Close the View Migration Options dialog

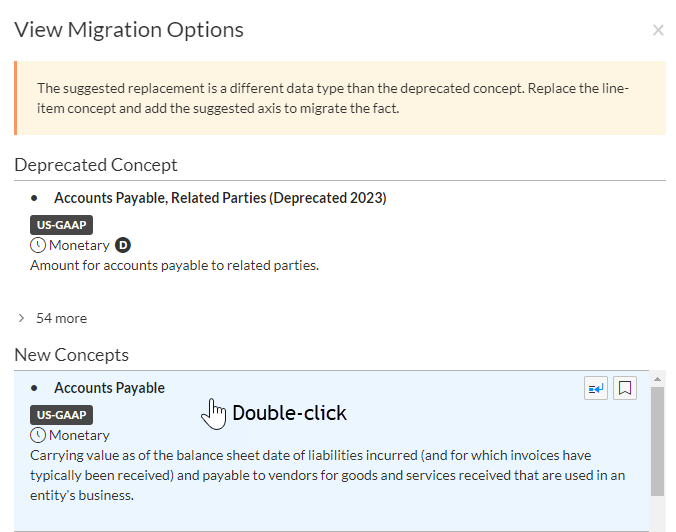[658, 30]
